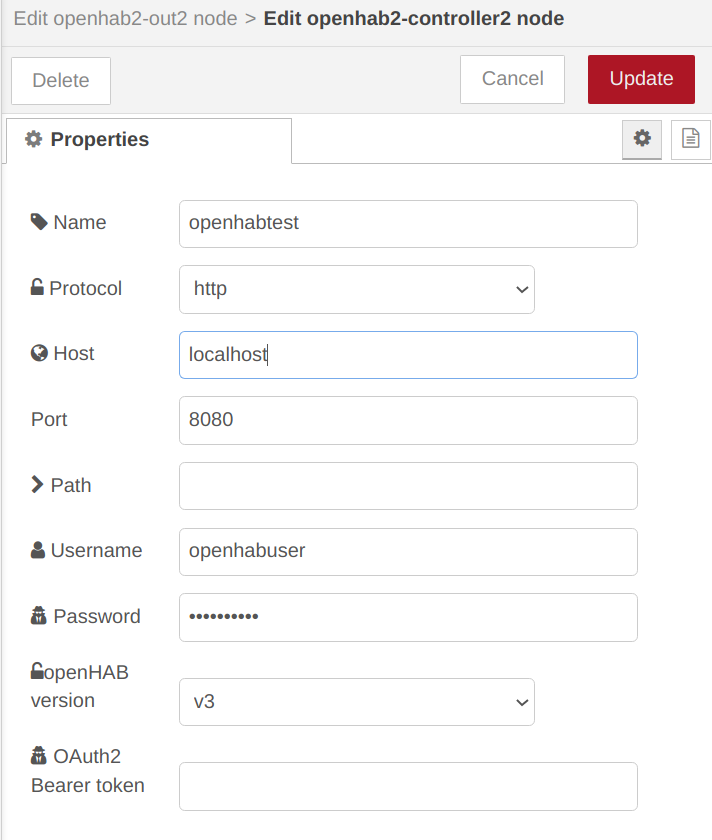The image size is (712, 840).
Task: Select https from the Protocol dropdown arrow
Action: pyautogui.click(x=521, y=289)
